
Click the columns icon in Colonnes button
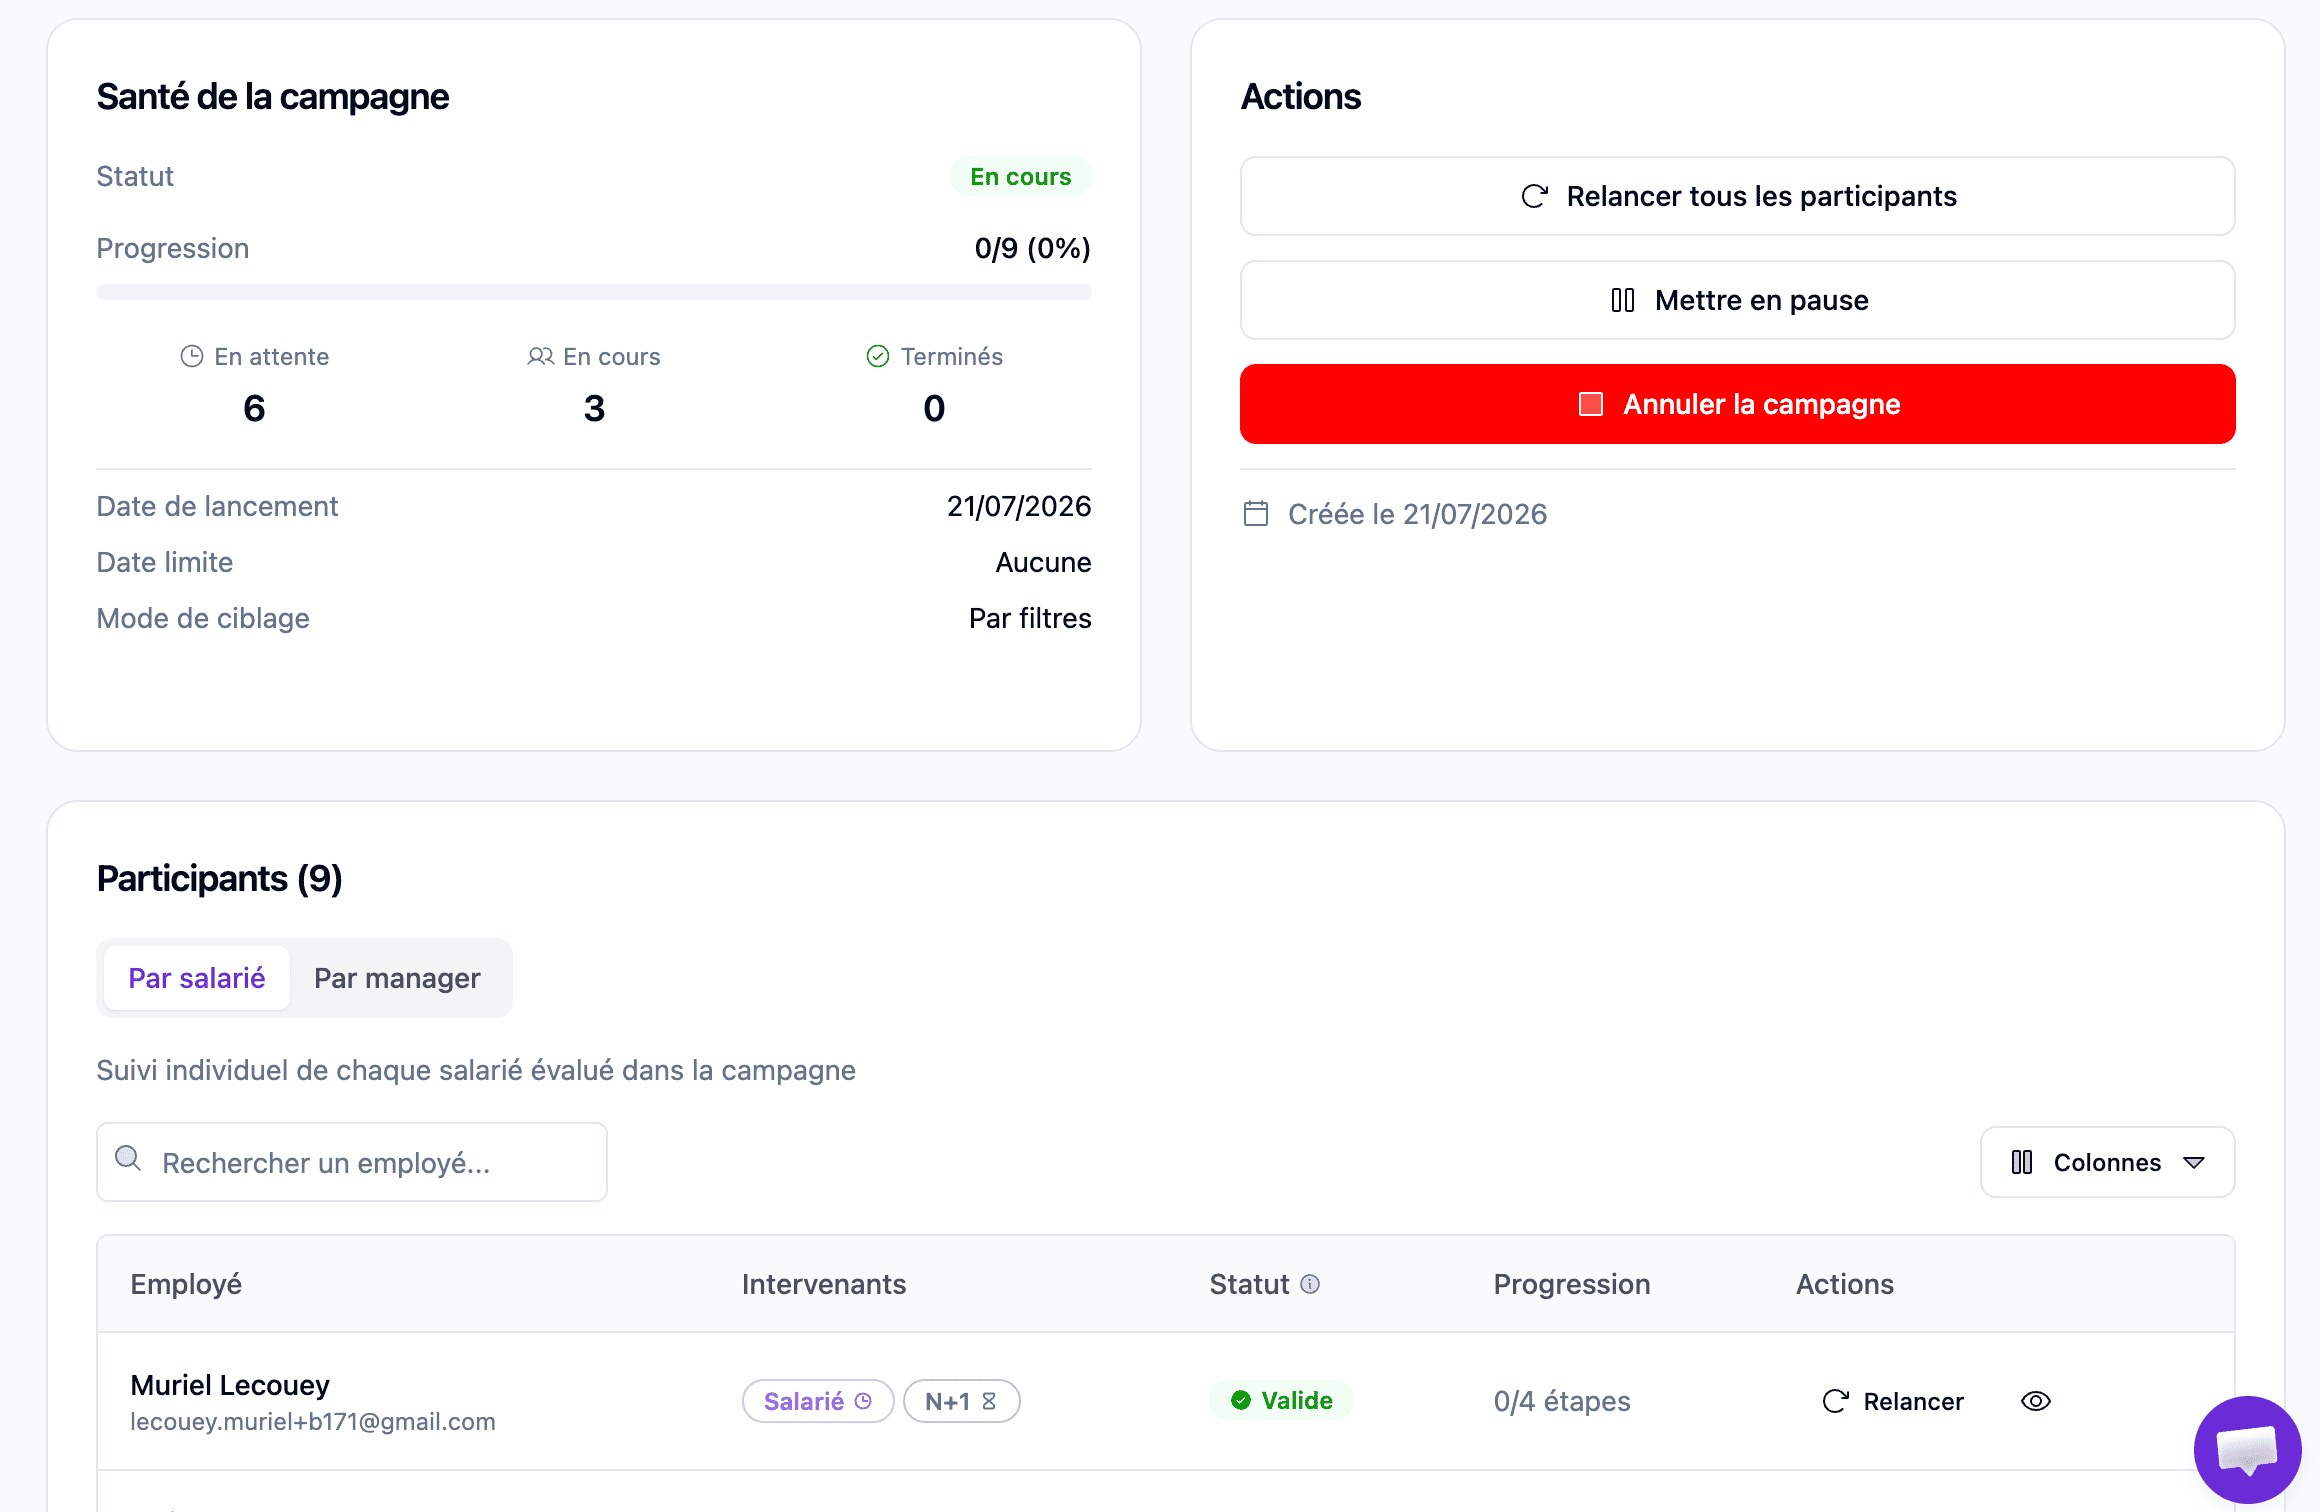pyautogui.click(x=2022, y=1162)
